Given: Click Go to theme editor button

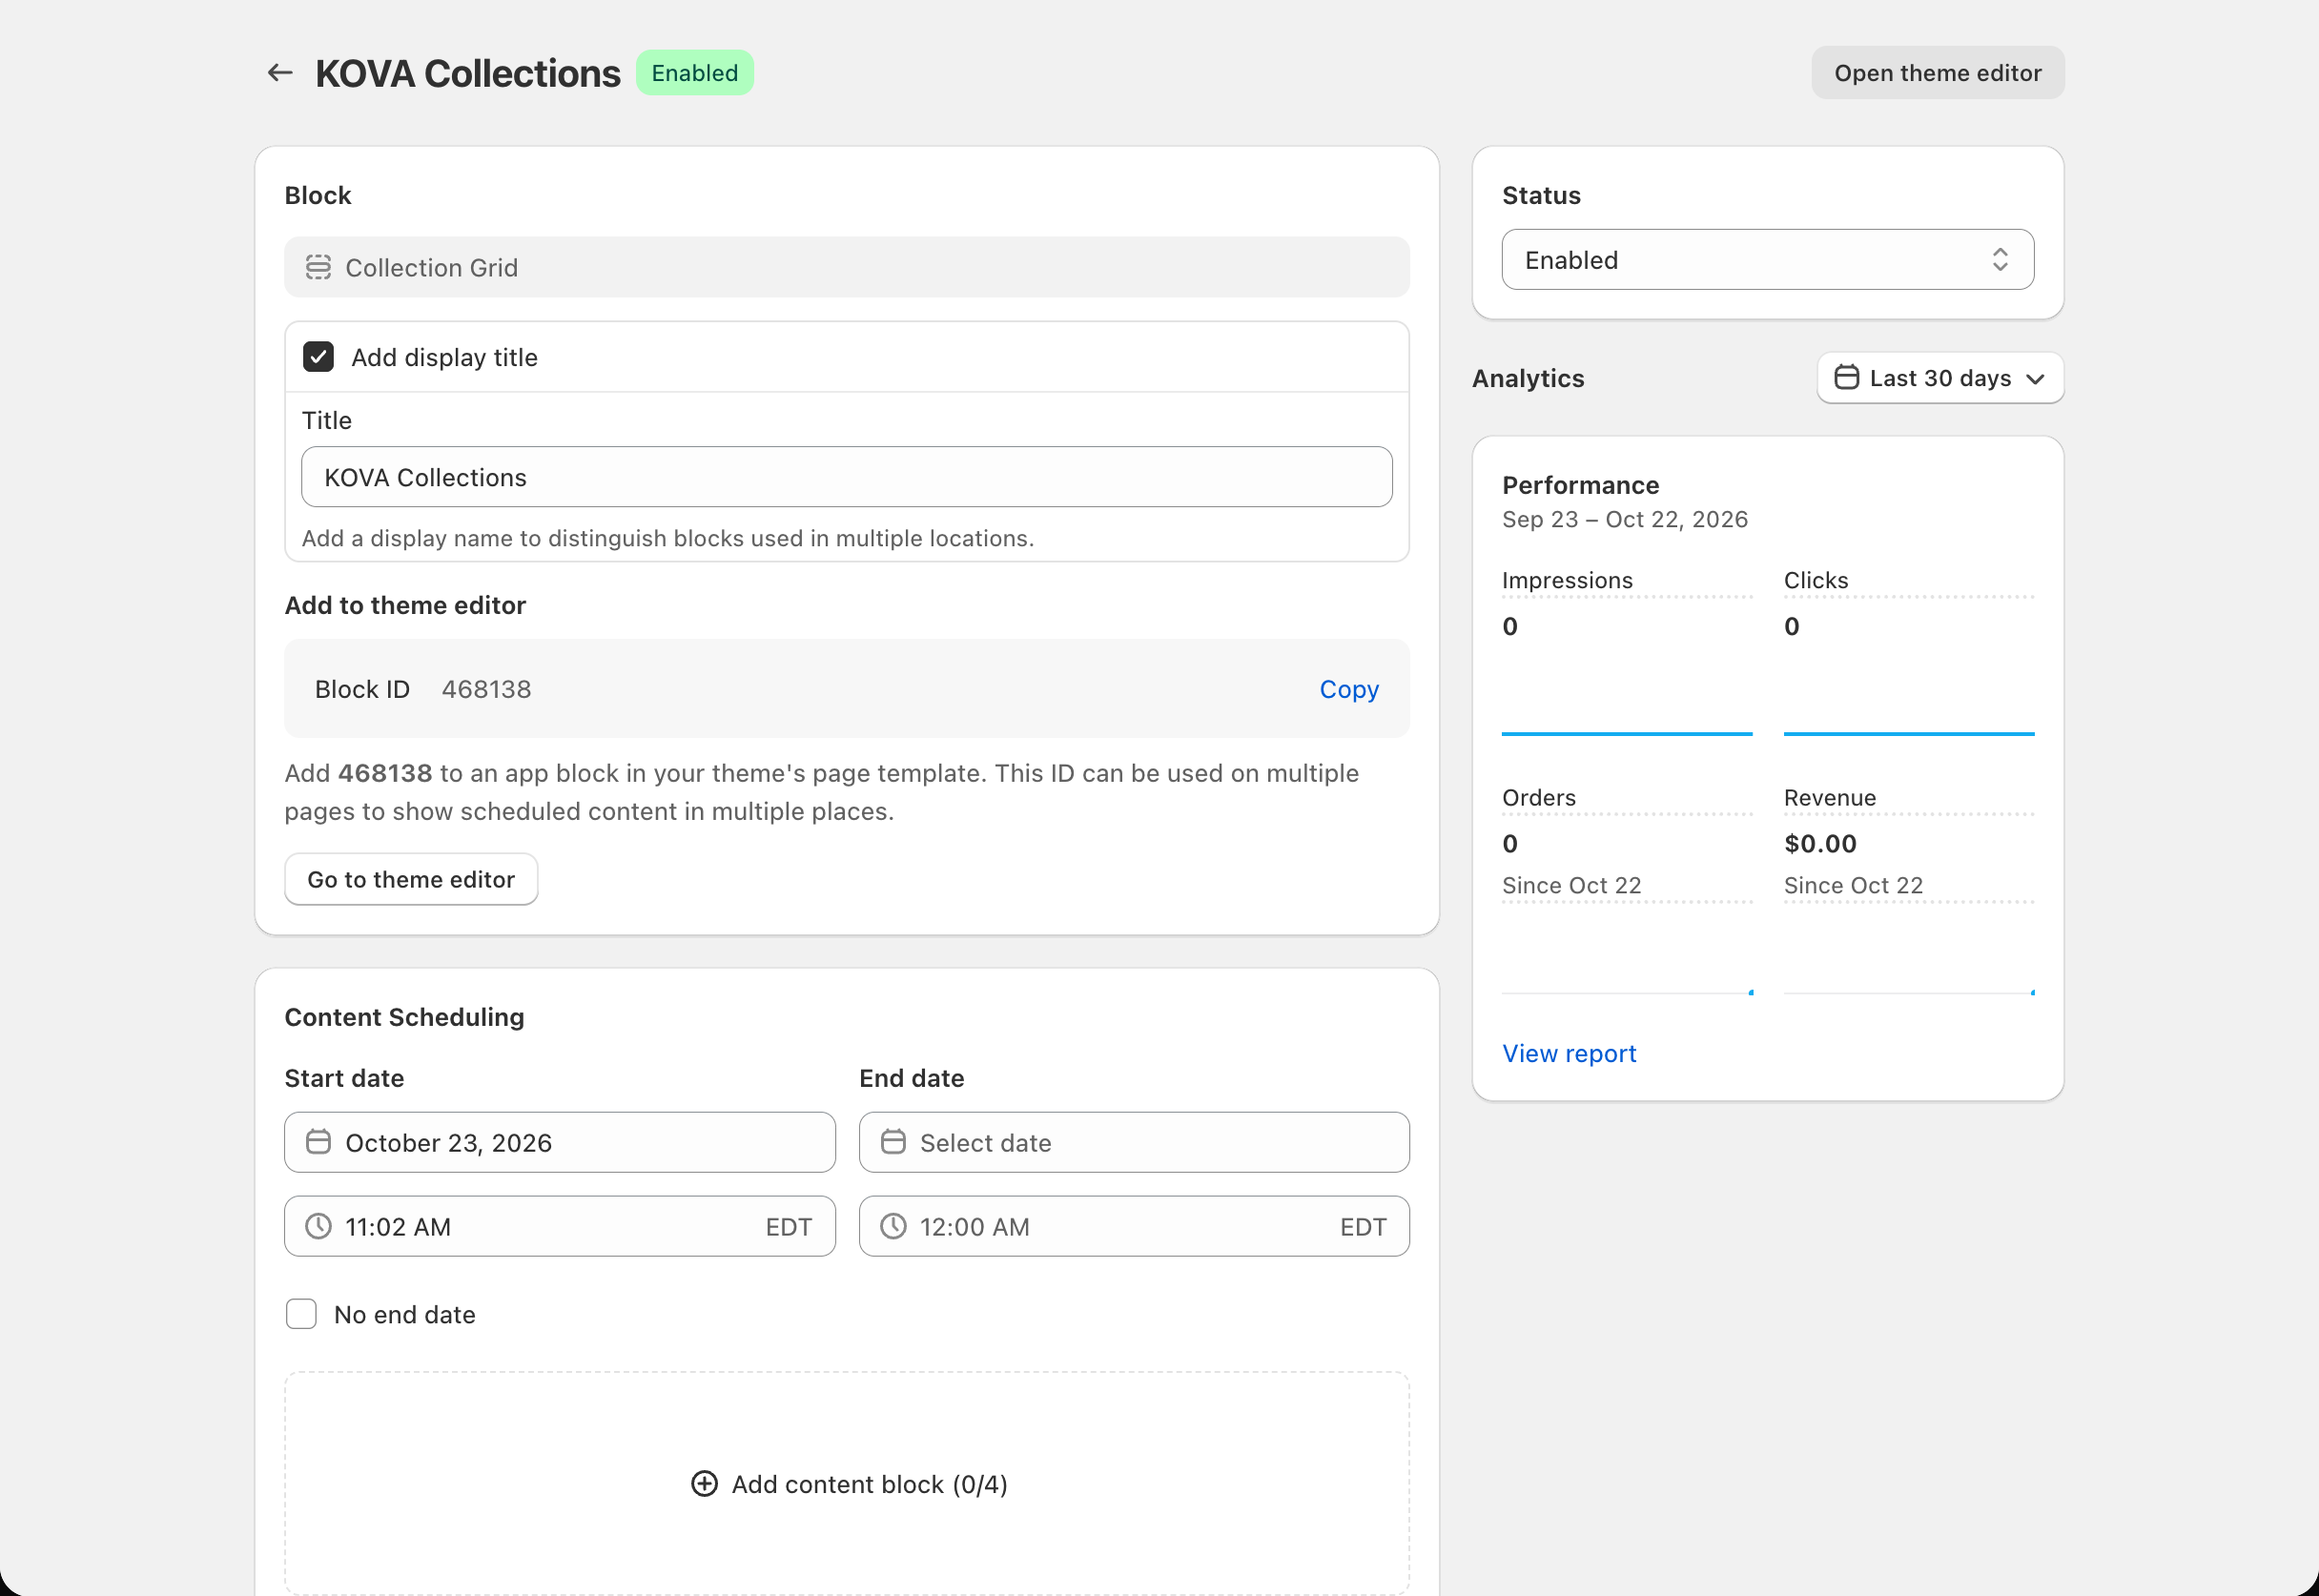Looking at the screenshot, I should pos(411,879).
